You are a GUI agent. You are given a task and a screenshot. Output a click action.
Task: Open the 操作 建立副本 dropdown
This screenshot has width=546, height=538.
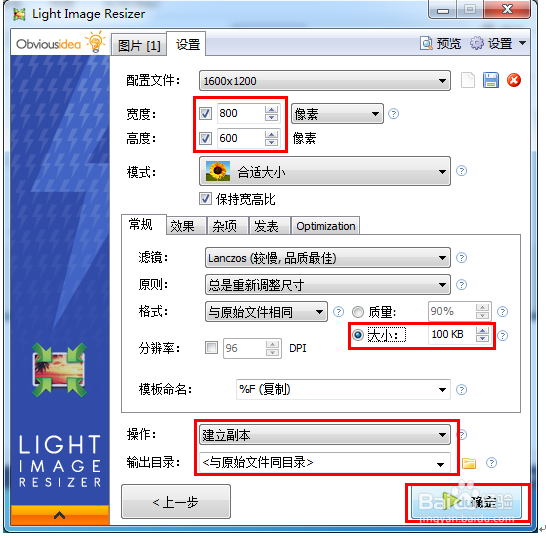[325, 435]
